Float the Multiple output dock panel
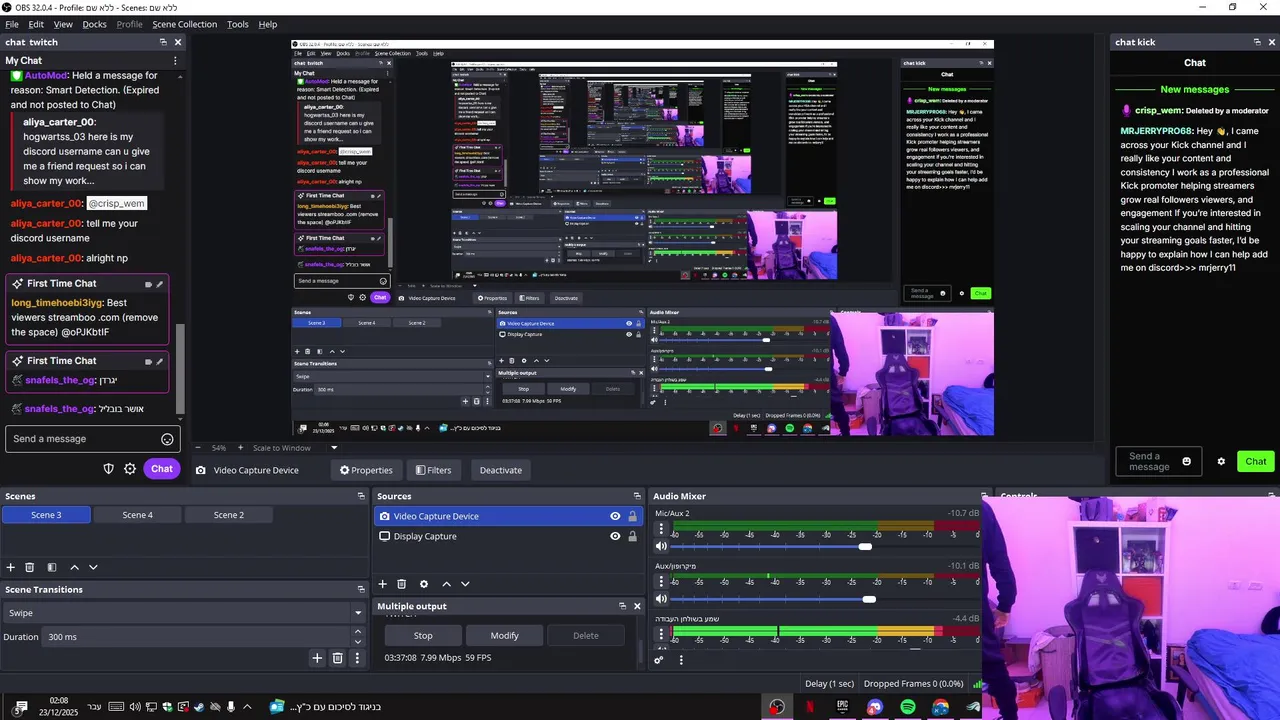 pyautogui.click(x=621, y=606)
